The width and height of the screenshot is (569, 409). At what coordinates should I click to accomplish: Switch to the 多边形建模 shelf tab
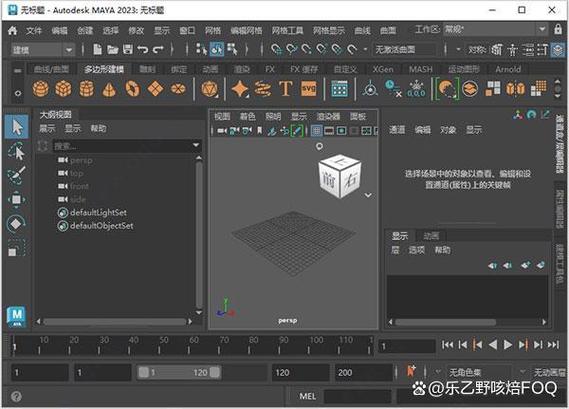[x=104, y=69]
